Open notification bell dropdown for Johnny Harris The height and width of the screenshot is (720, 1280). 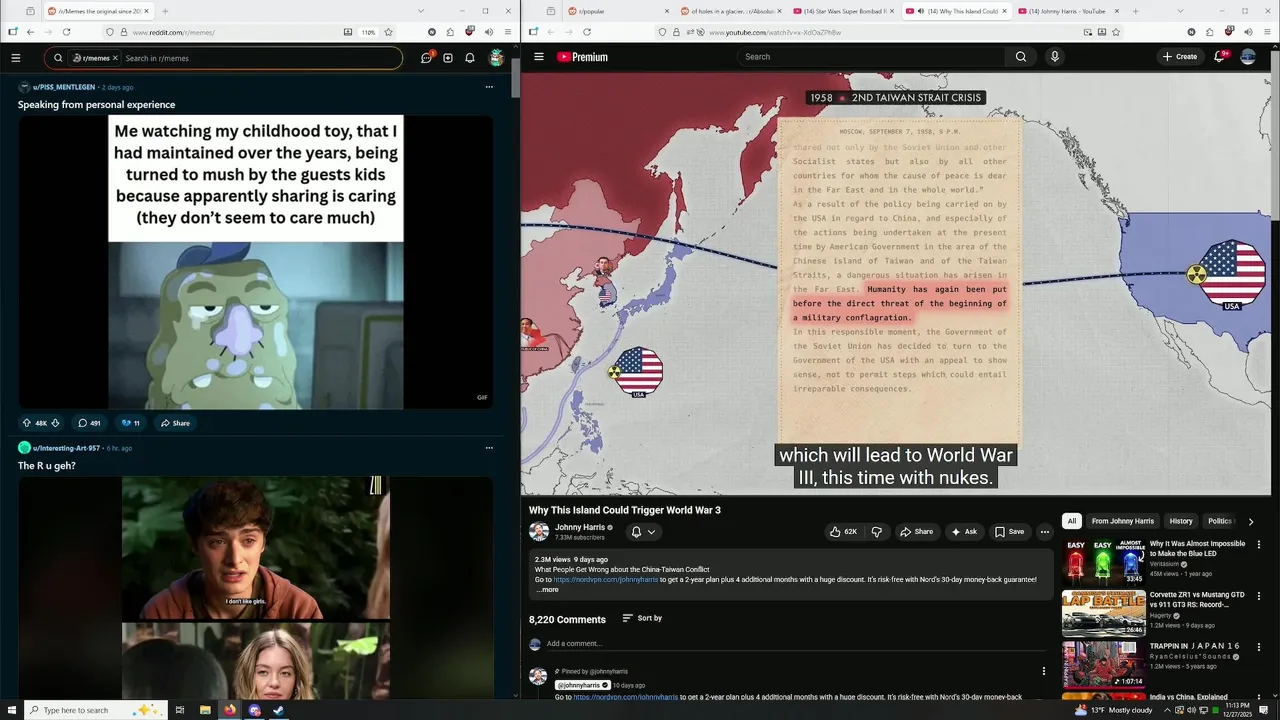pyautogui.click(x=643, y=532)
